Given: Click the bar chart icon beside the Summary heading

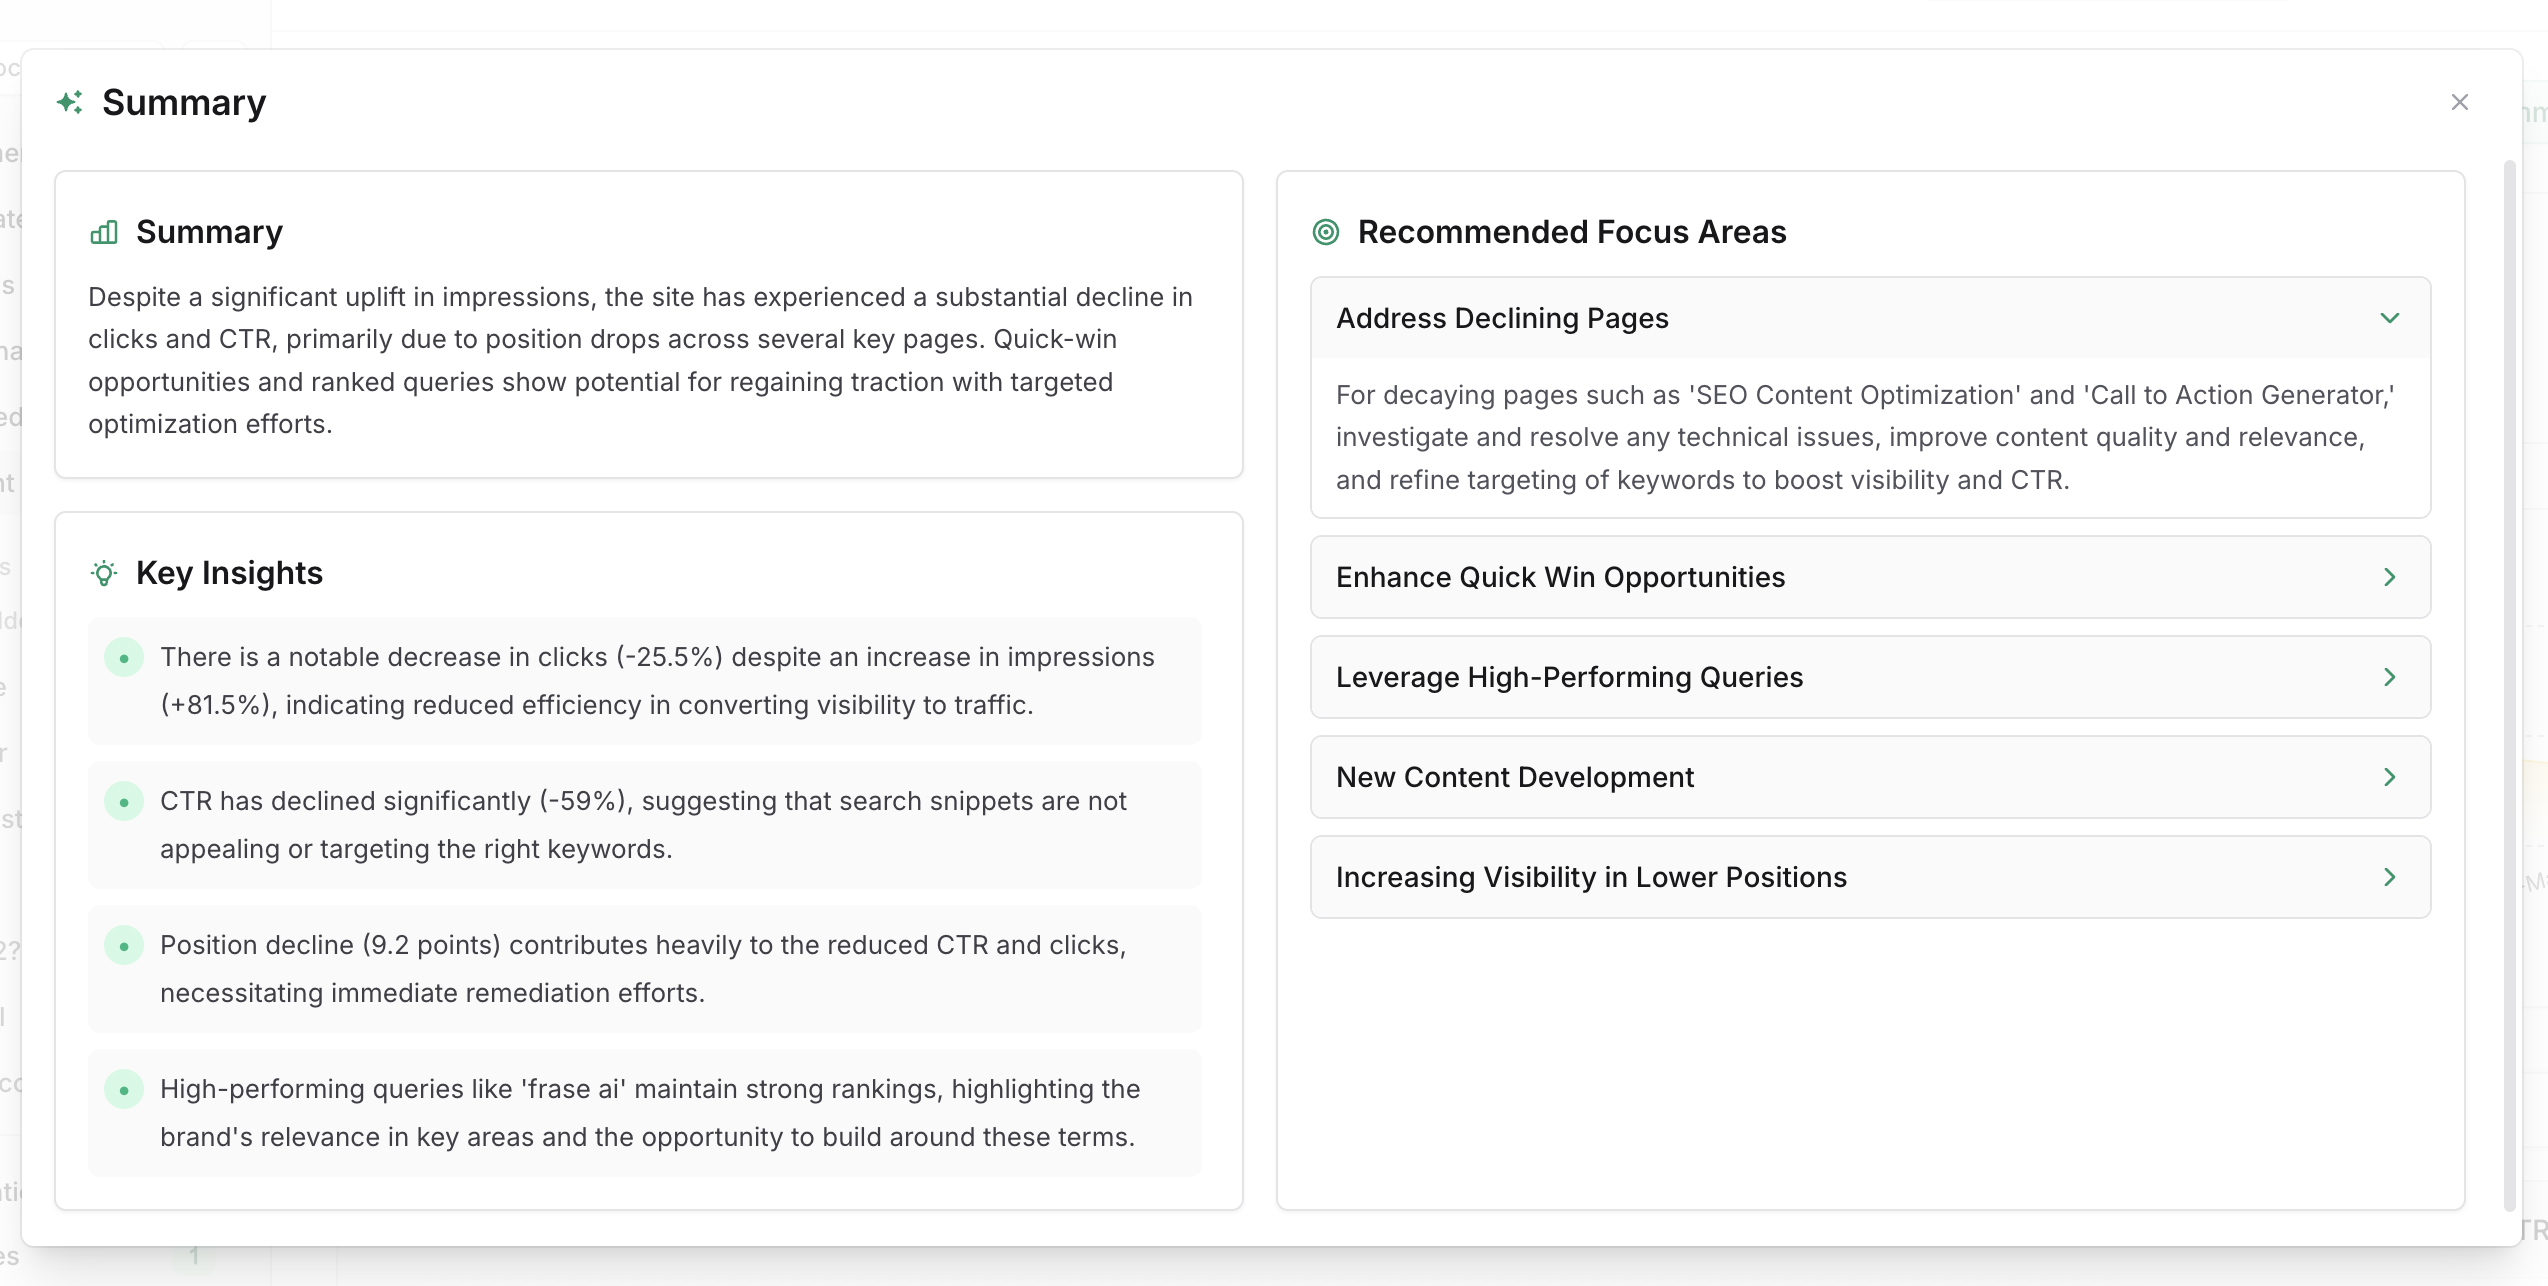Looking at the screenshot, I should point(104,232).
